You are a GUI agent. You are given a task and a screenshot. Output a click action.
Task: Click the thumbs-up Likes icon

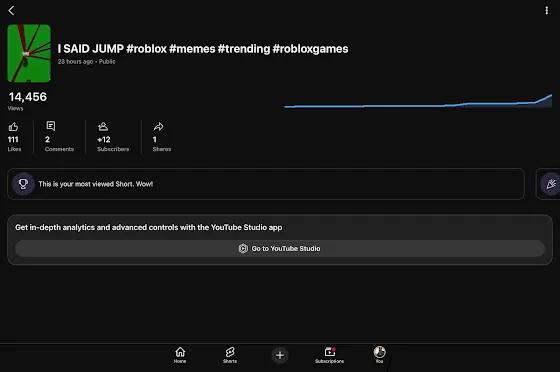pyautogui.click(x=13, y=126)
